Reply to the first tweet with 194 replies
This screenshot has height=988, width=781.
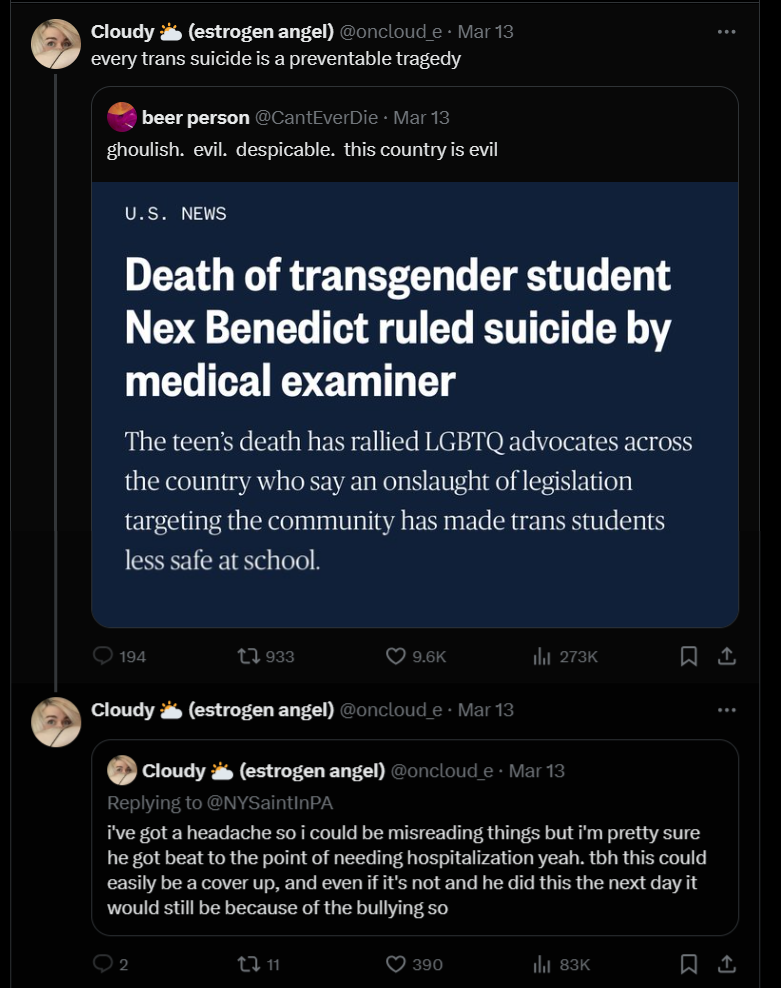coord(104,656)
